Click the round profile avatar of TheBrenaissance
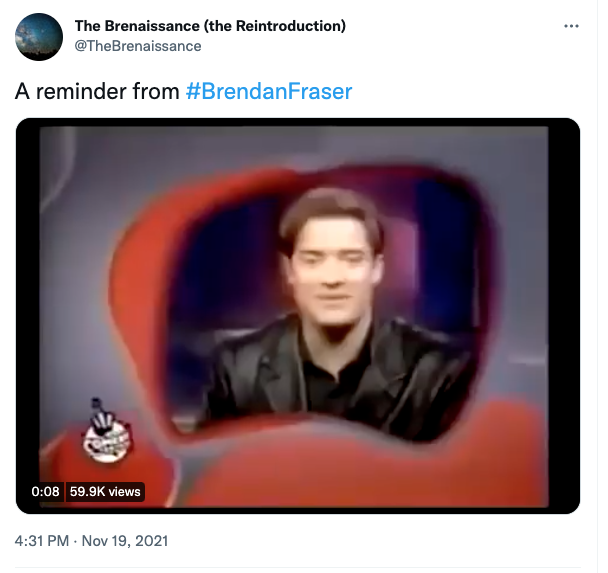The width and height of the screenshot is (608, 573). pos(39,37)
